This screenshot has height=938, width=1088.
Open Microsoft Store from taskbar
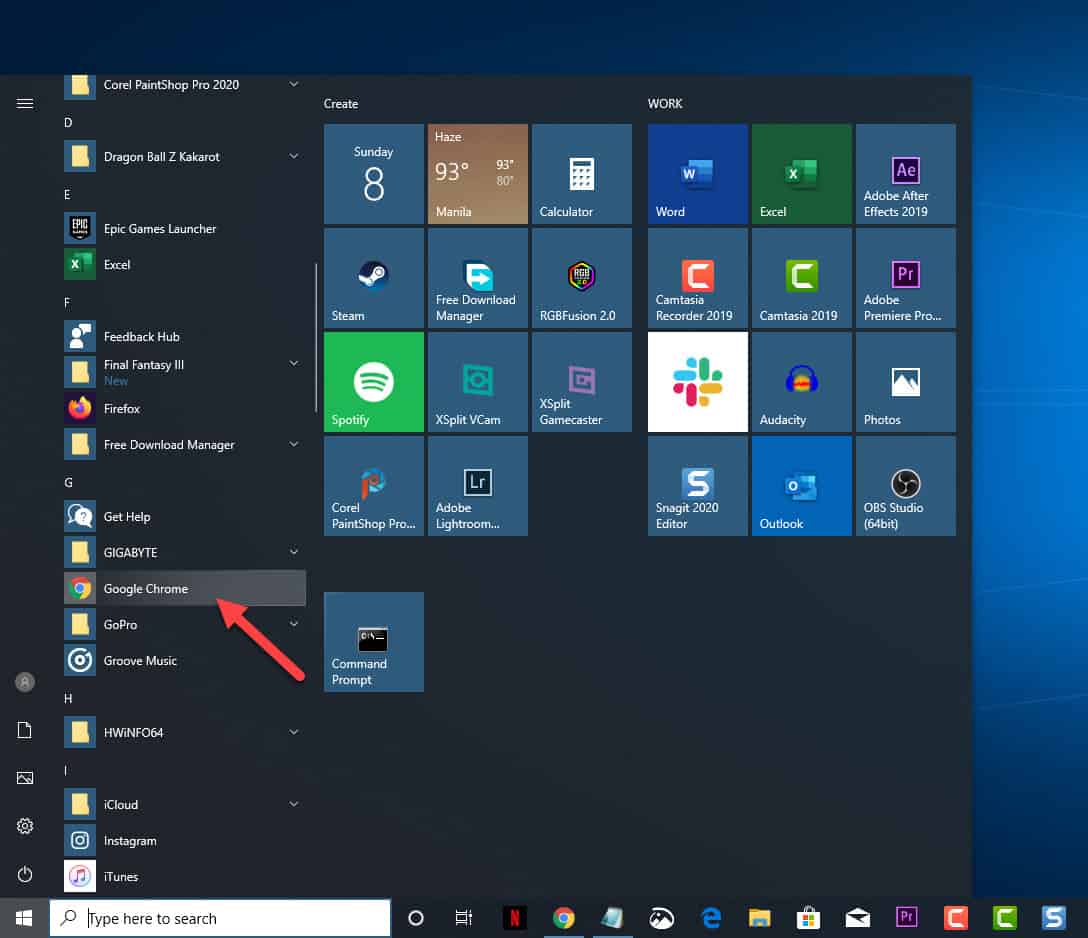(x=808, y=918)
